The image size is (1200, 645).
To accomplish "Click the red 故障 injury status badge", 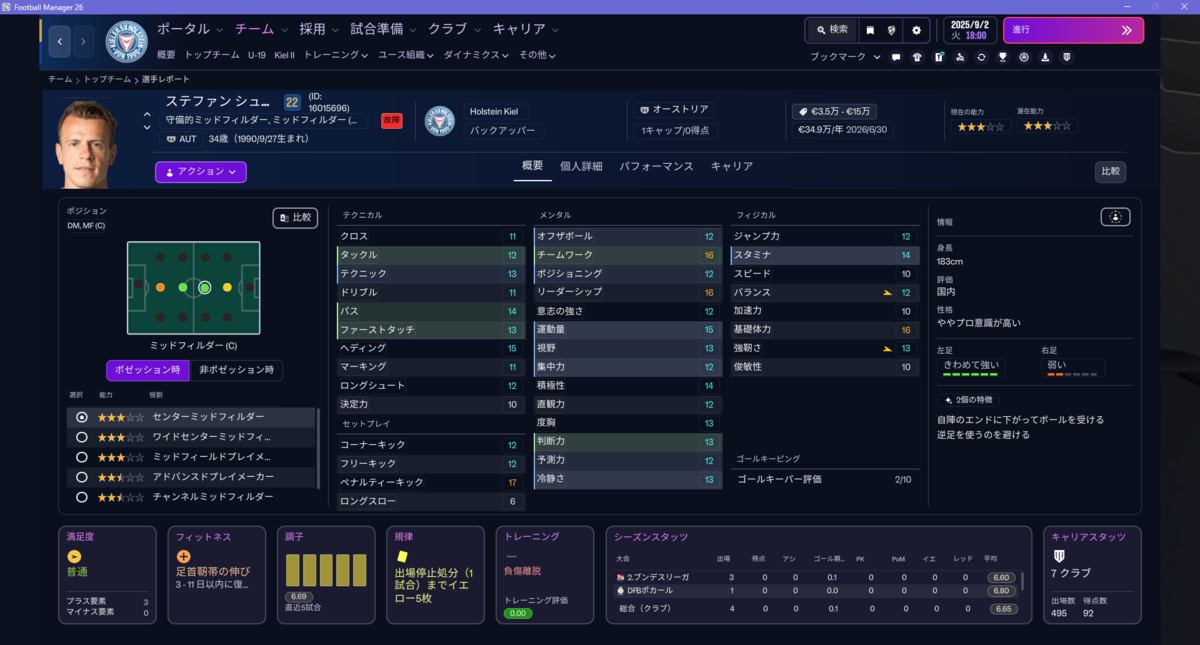I will click(391, 120).
